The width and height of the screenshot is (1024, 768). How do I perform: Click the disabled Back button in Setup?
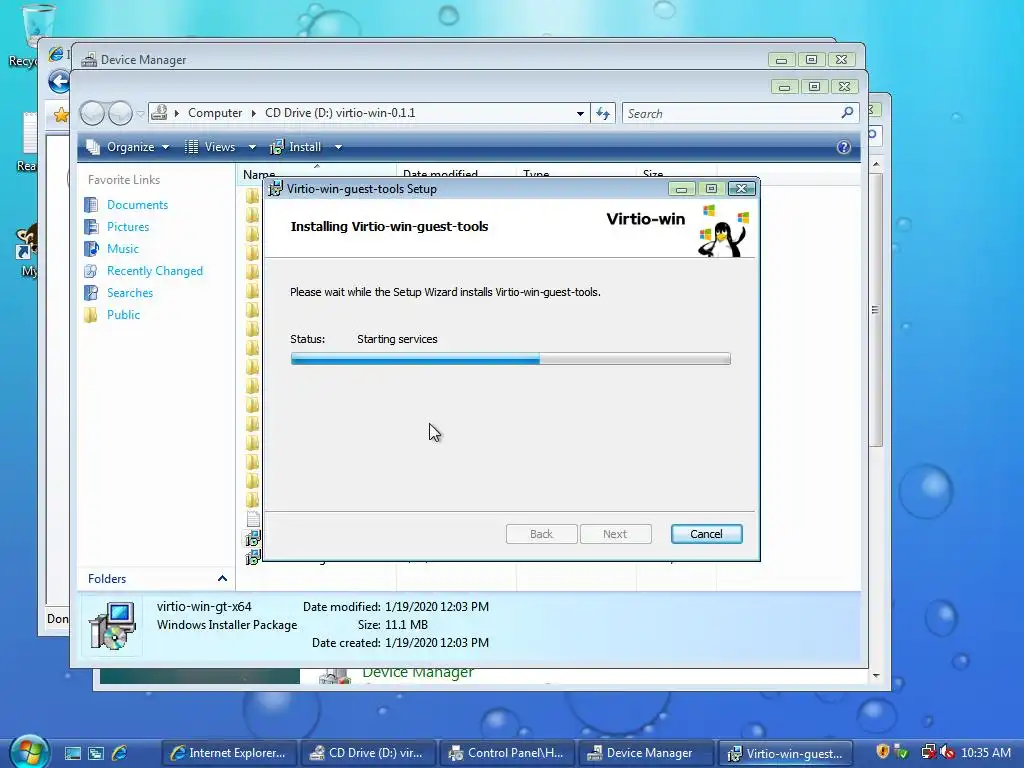[x=541, y=534]
